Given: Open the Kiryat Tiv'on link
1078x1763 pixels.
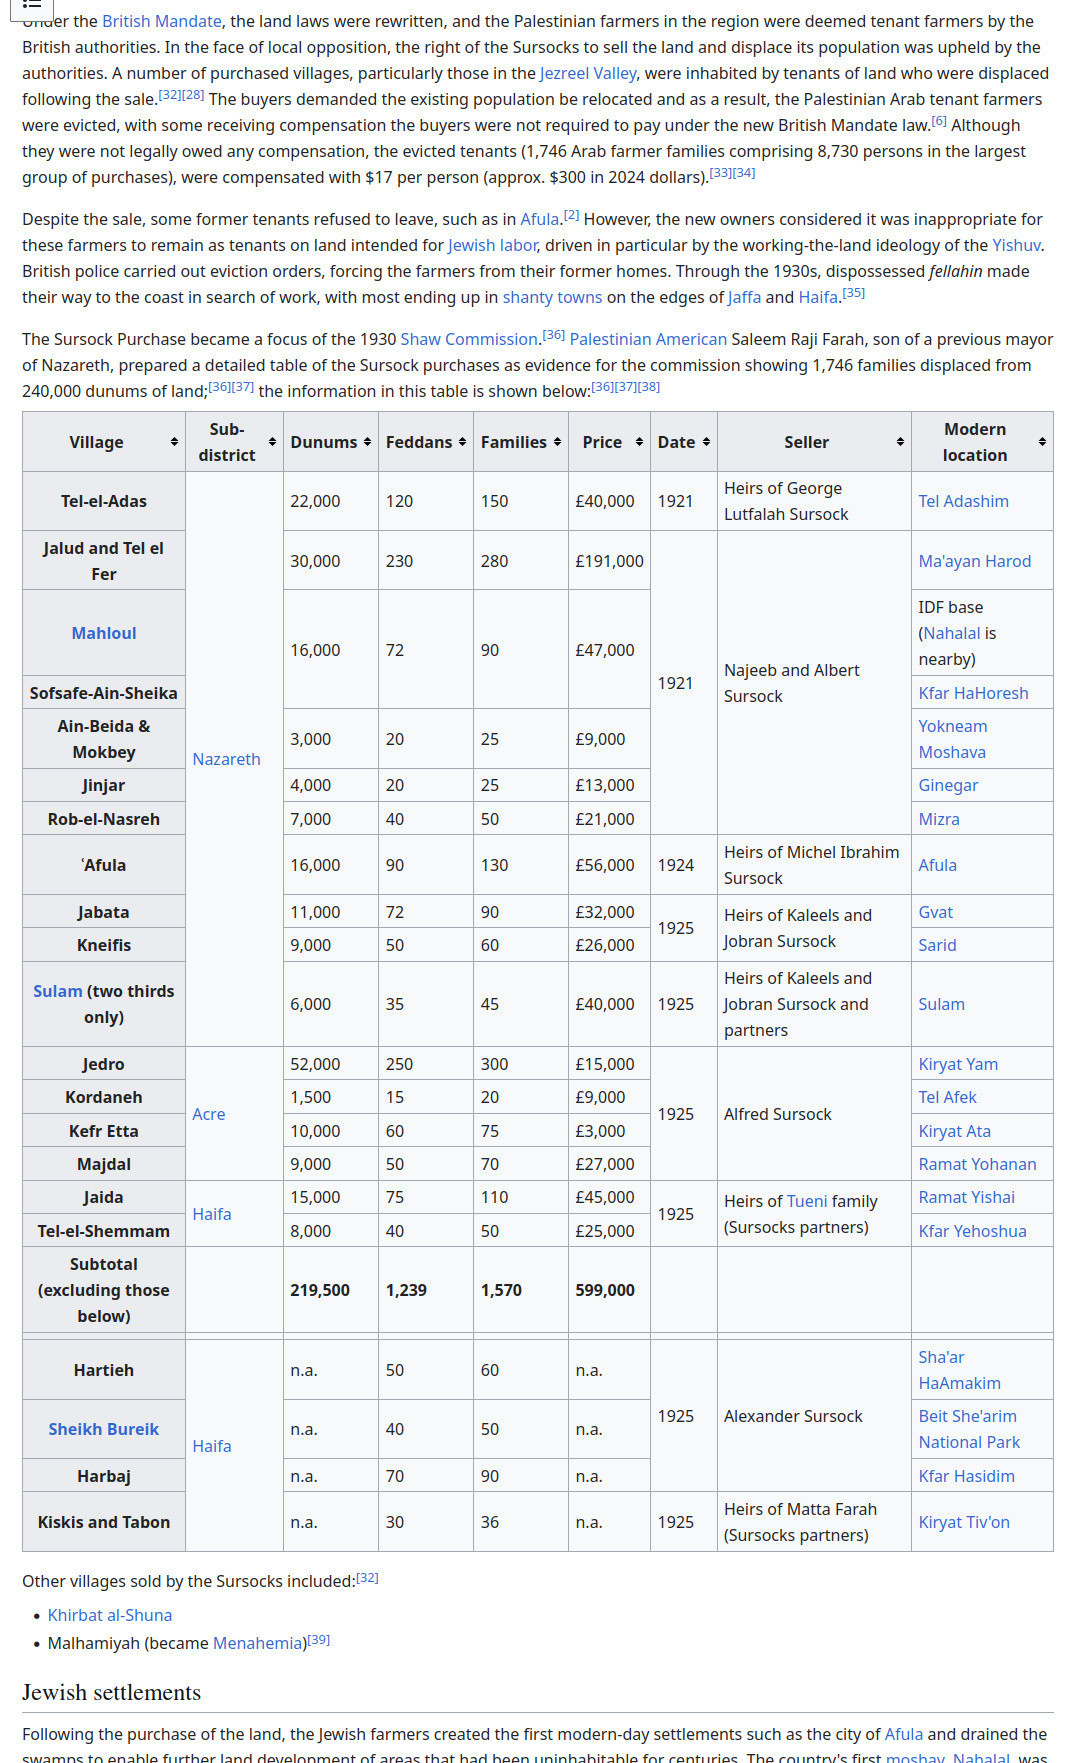Looking at the screenshot, I should (964, 1522).
